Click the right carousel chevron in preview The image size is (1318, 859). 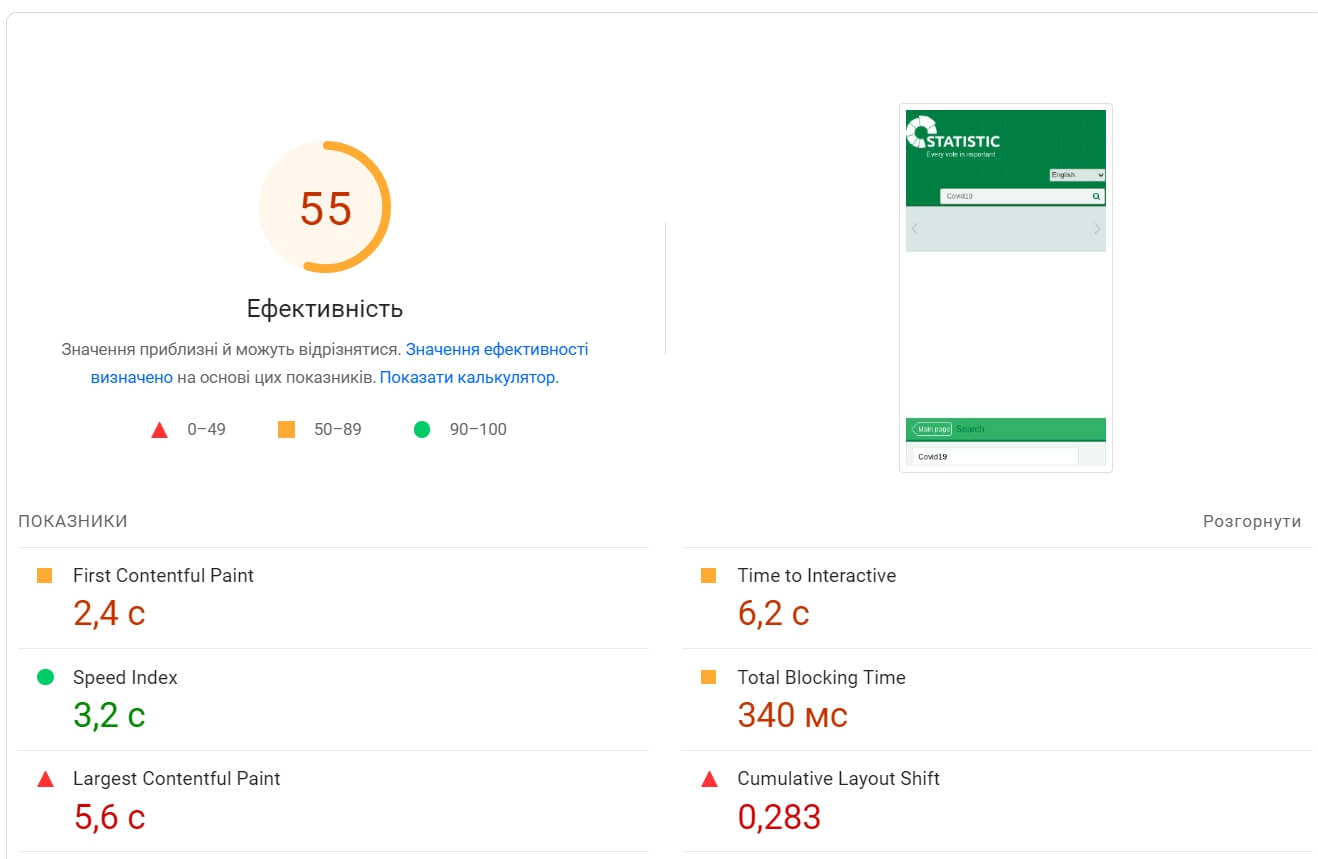(x=1097, y=229)
